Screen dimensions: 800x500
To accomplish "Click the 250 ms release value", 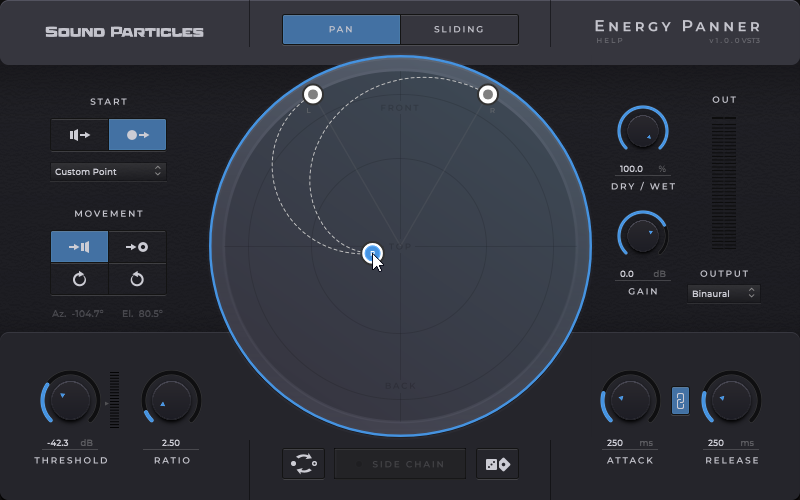I will coord(732,443).
